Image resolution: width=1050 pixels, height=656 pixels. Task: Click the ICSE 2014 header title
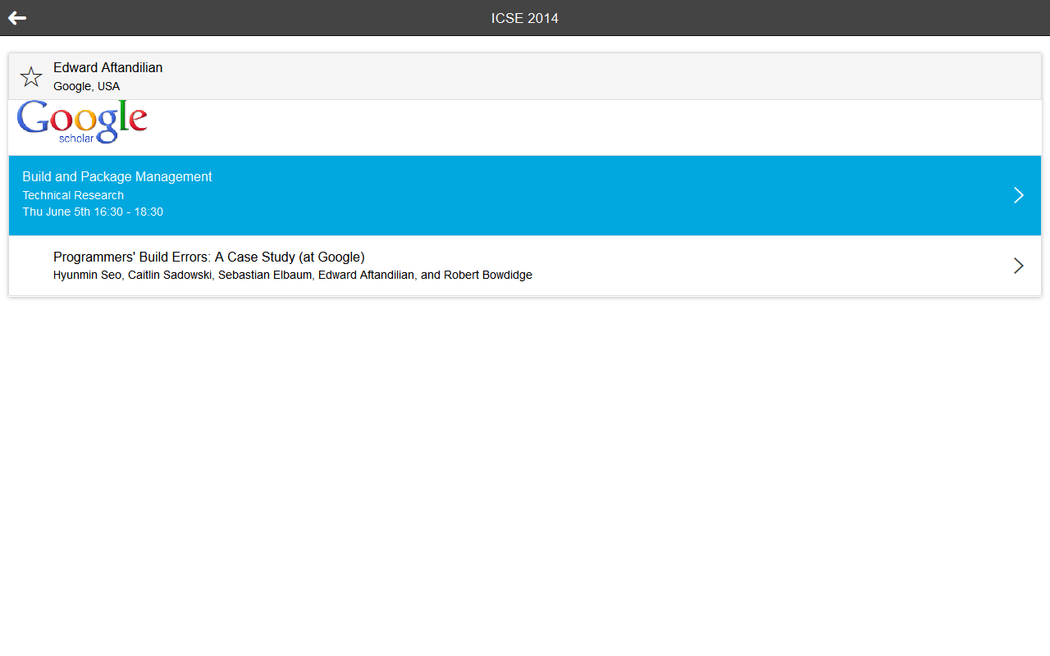524,18
